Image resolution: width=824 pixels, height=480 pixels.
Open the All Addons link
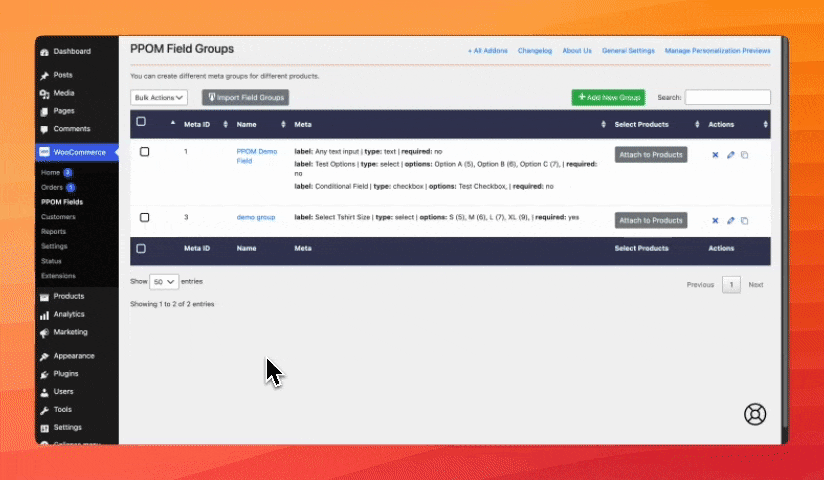coord(488,51)
